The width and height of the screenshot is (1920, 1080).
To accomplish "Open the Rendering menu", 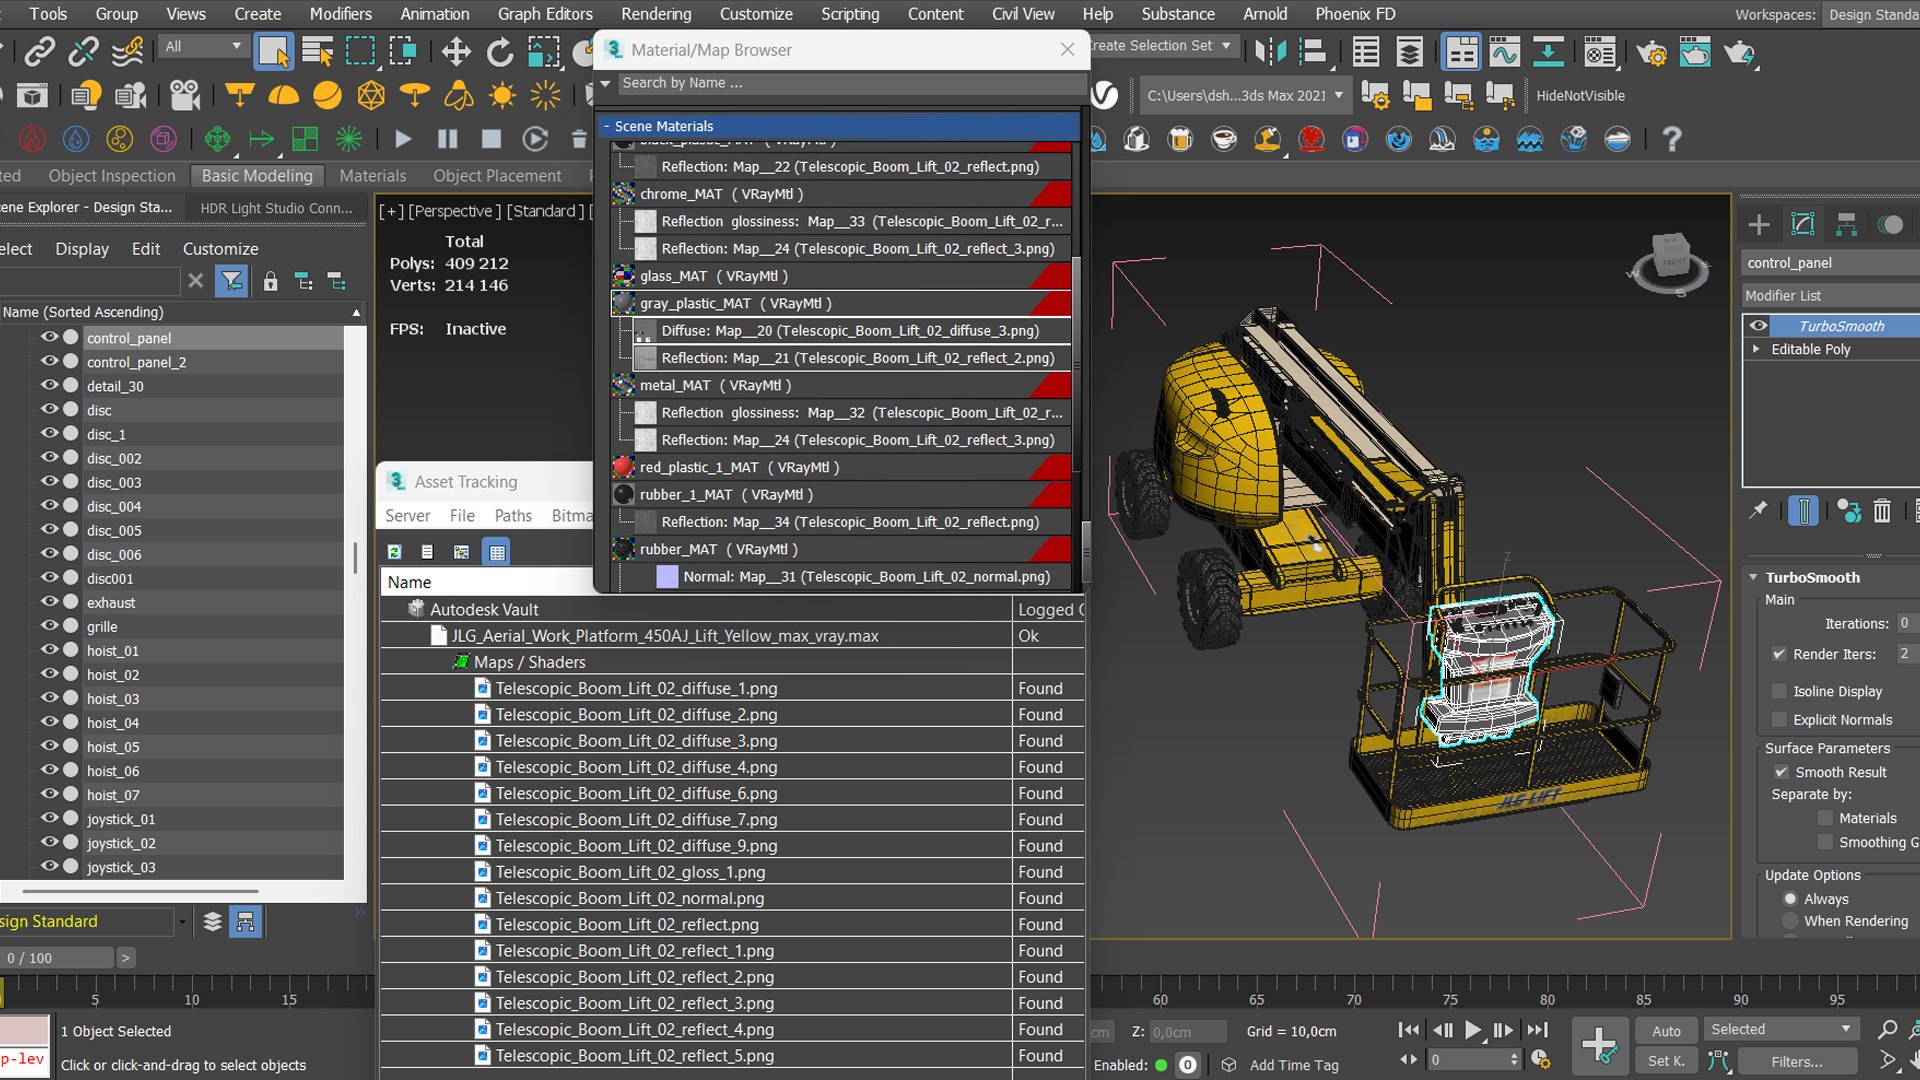I will pyautogui.click(x=656, y=14).
